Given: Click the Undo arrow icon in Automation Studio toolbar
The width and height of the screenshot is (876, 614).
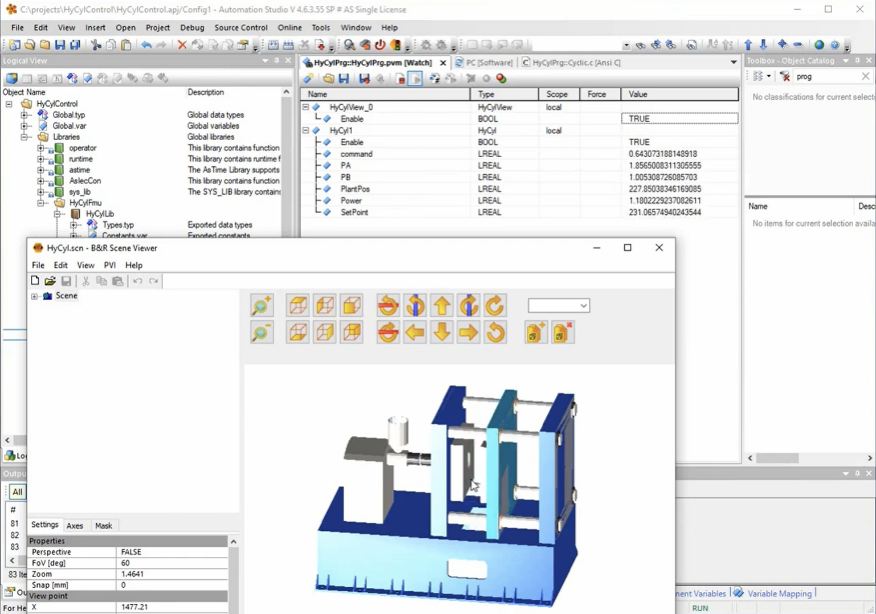Looking at the screenshot, I should [x=146, y=44].
